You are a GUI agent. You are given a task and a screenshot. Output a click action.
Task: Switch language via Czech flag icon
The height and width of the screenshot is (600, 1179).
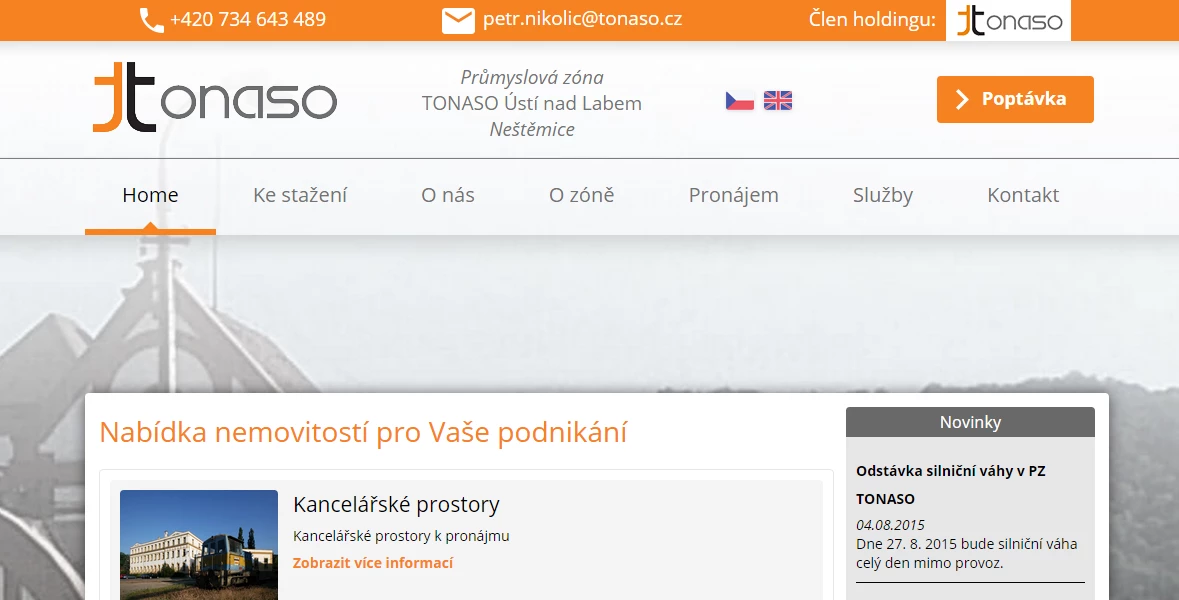coord(740,100)
